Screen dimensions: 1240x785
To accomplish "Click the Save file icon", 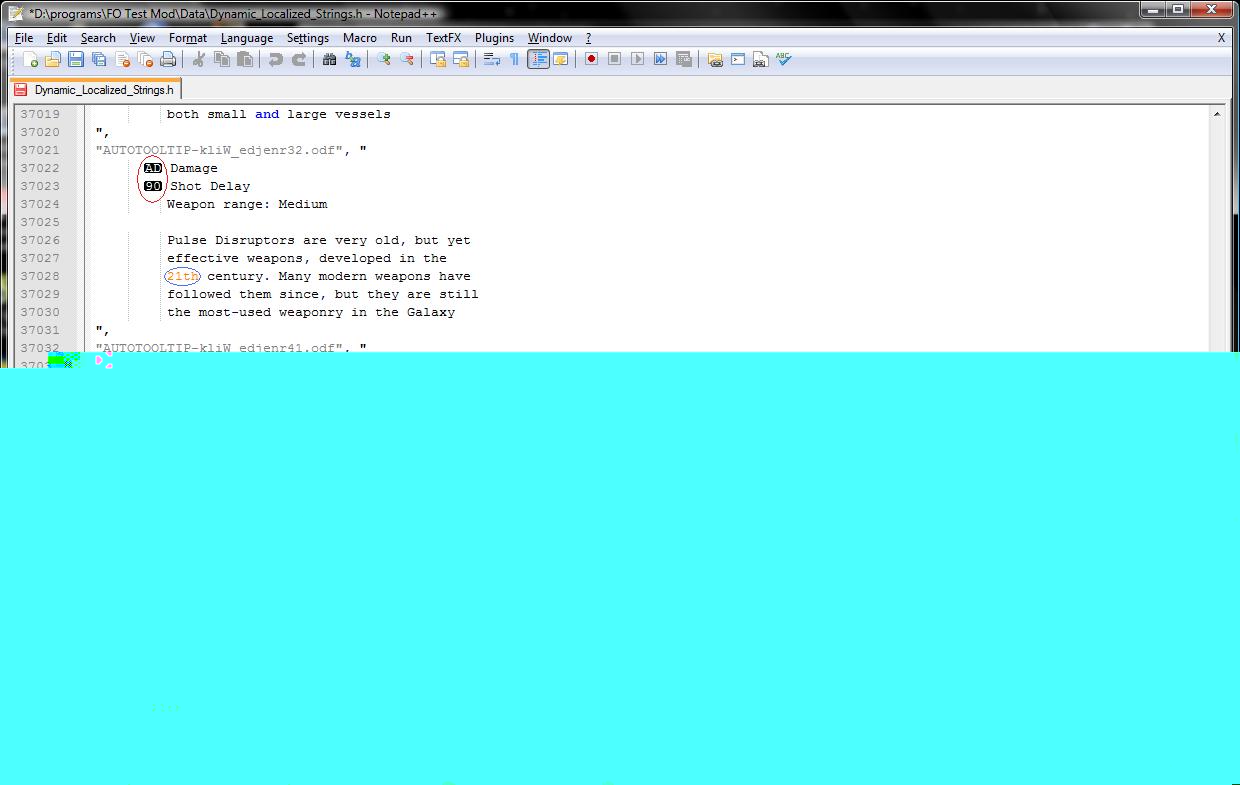I will tap(76, 60).
